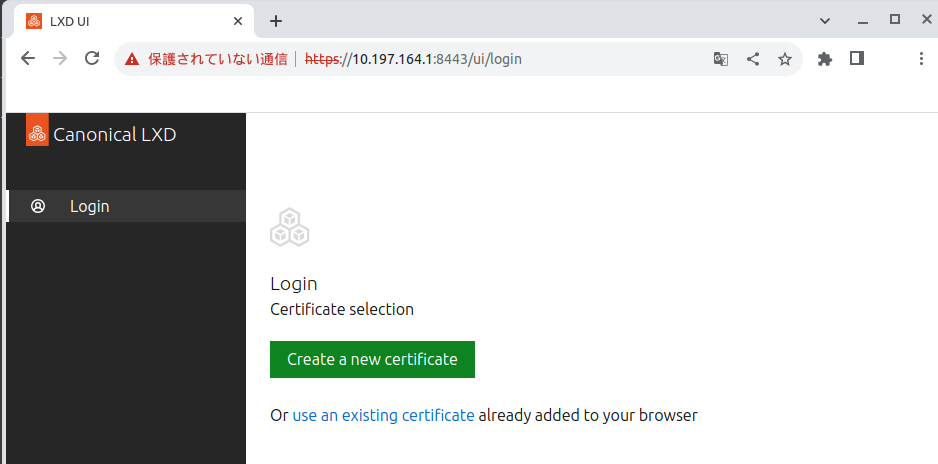Screen dimensions: 938x464
Task: Reload the page with refresh icon
Action: click(92, 59)
